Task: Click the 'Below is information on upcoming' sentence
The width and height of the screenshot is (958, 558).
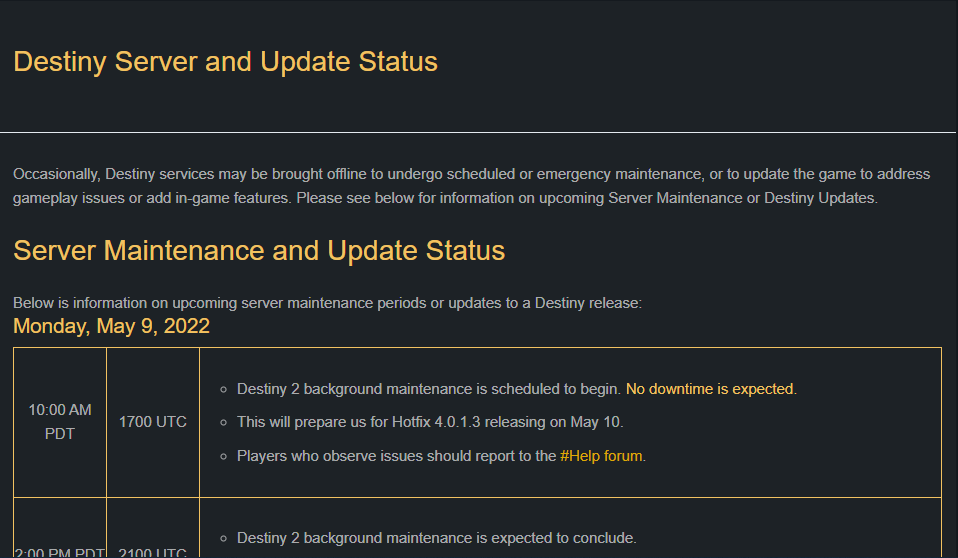Action: coord(327,302)
